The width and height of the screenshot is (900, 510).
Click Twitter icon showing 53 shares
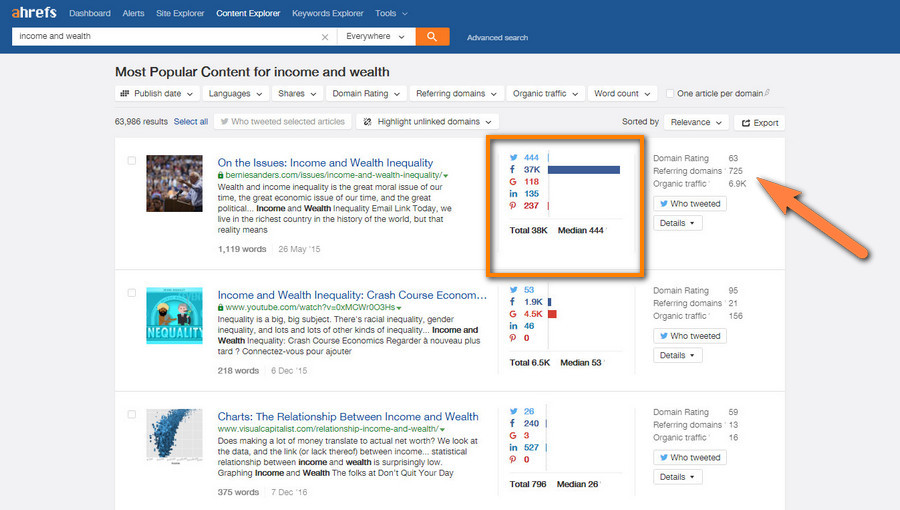[513, 290]
